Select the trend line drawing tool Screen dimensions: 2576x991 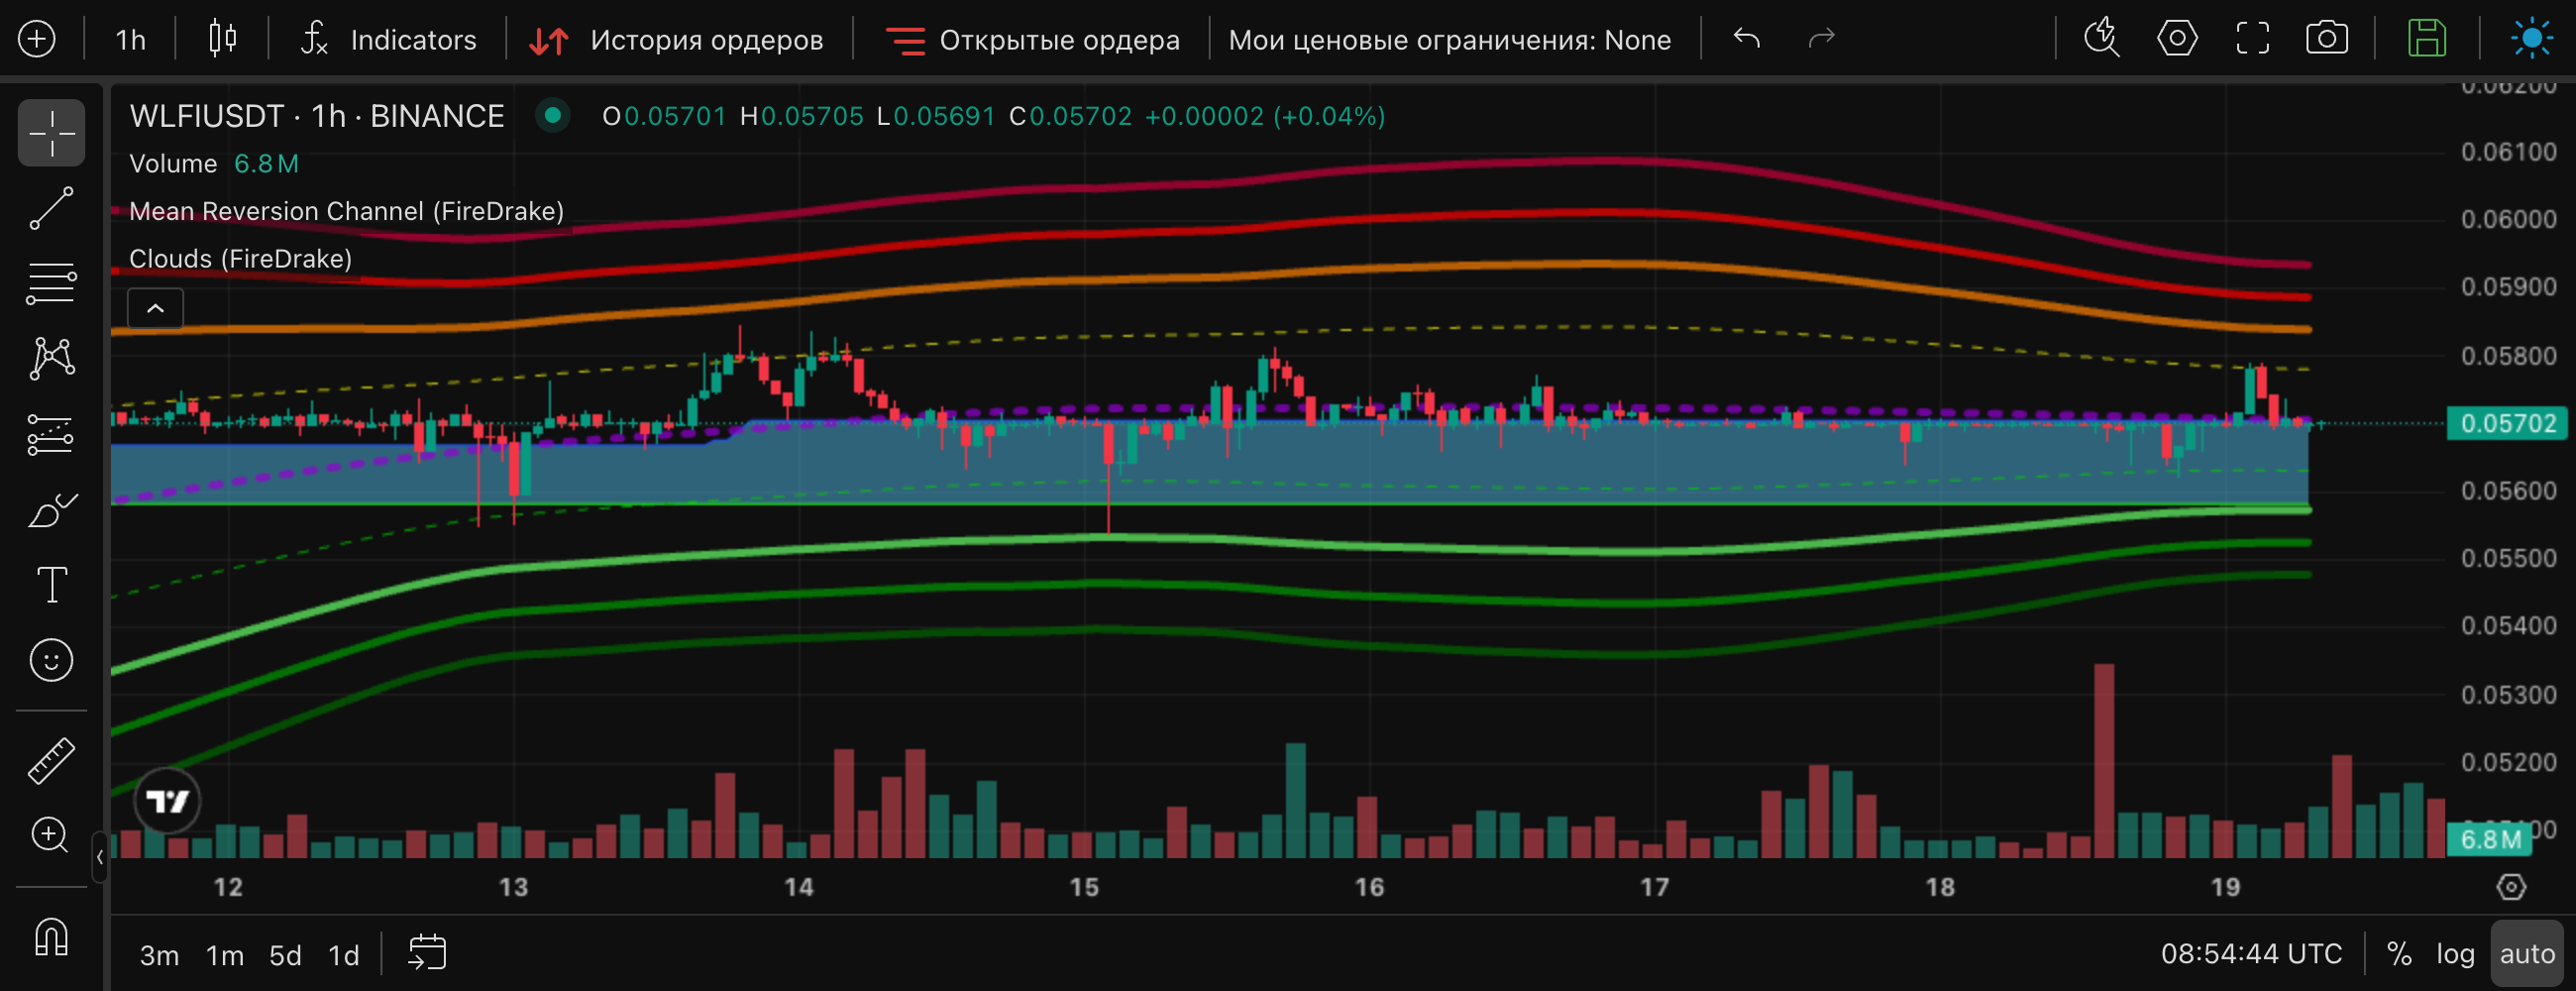tap(51, 208)
